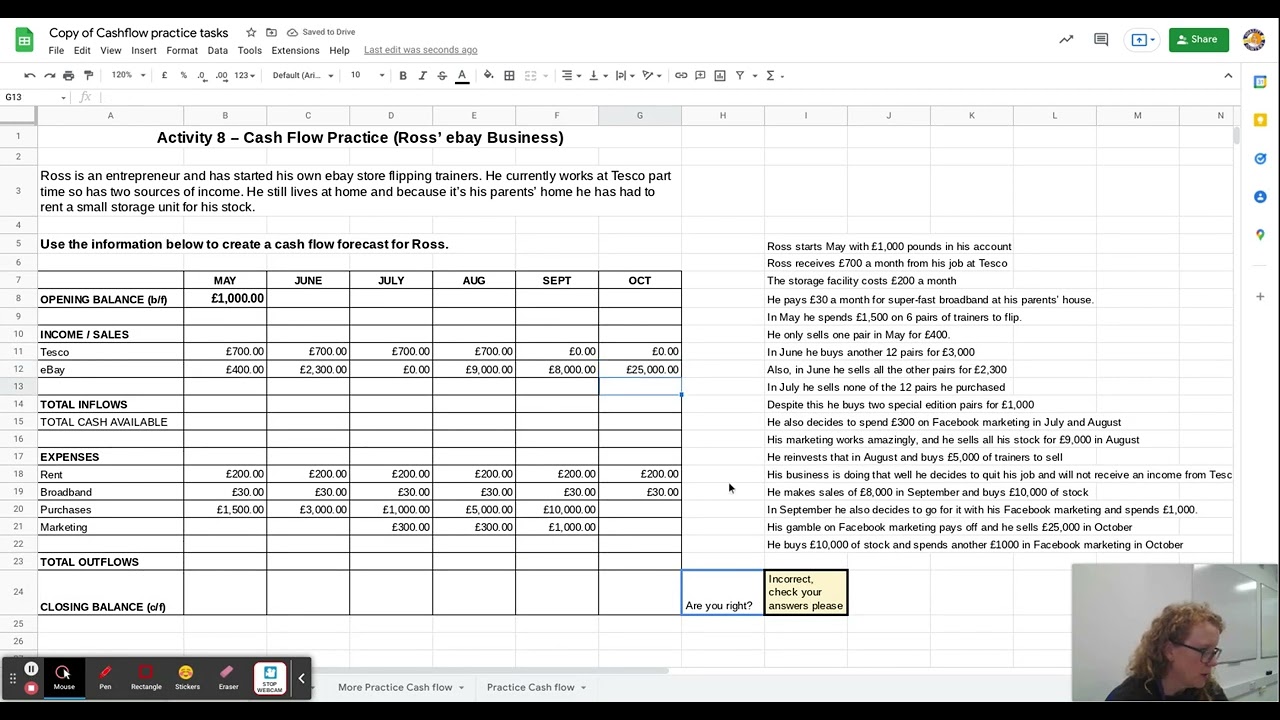Insert a comment from the toolbar
This screenshot has height=720, width=1280.
pos(701,75)
